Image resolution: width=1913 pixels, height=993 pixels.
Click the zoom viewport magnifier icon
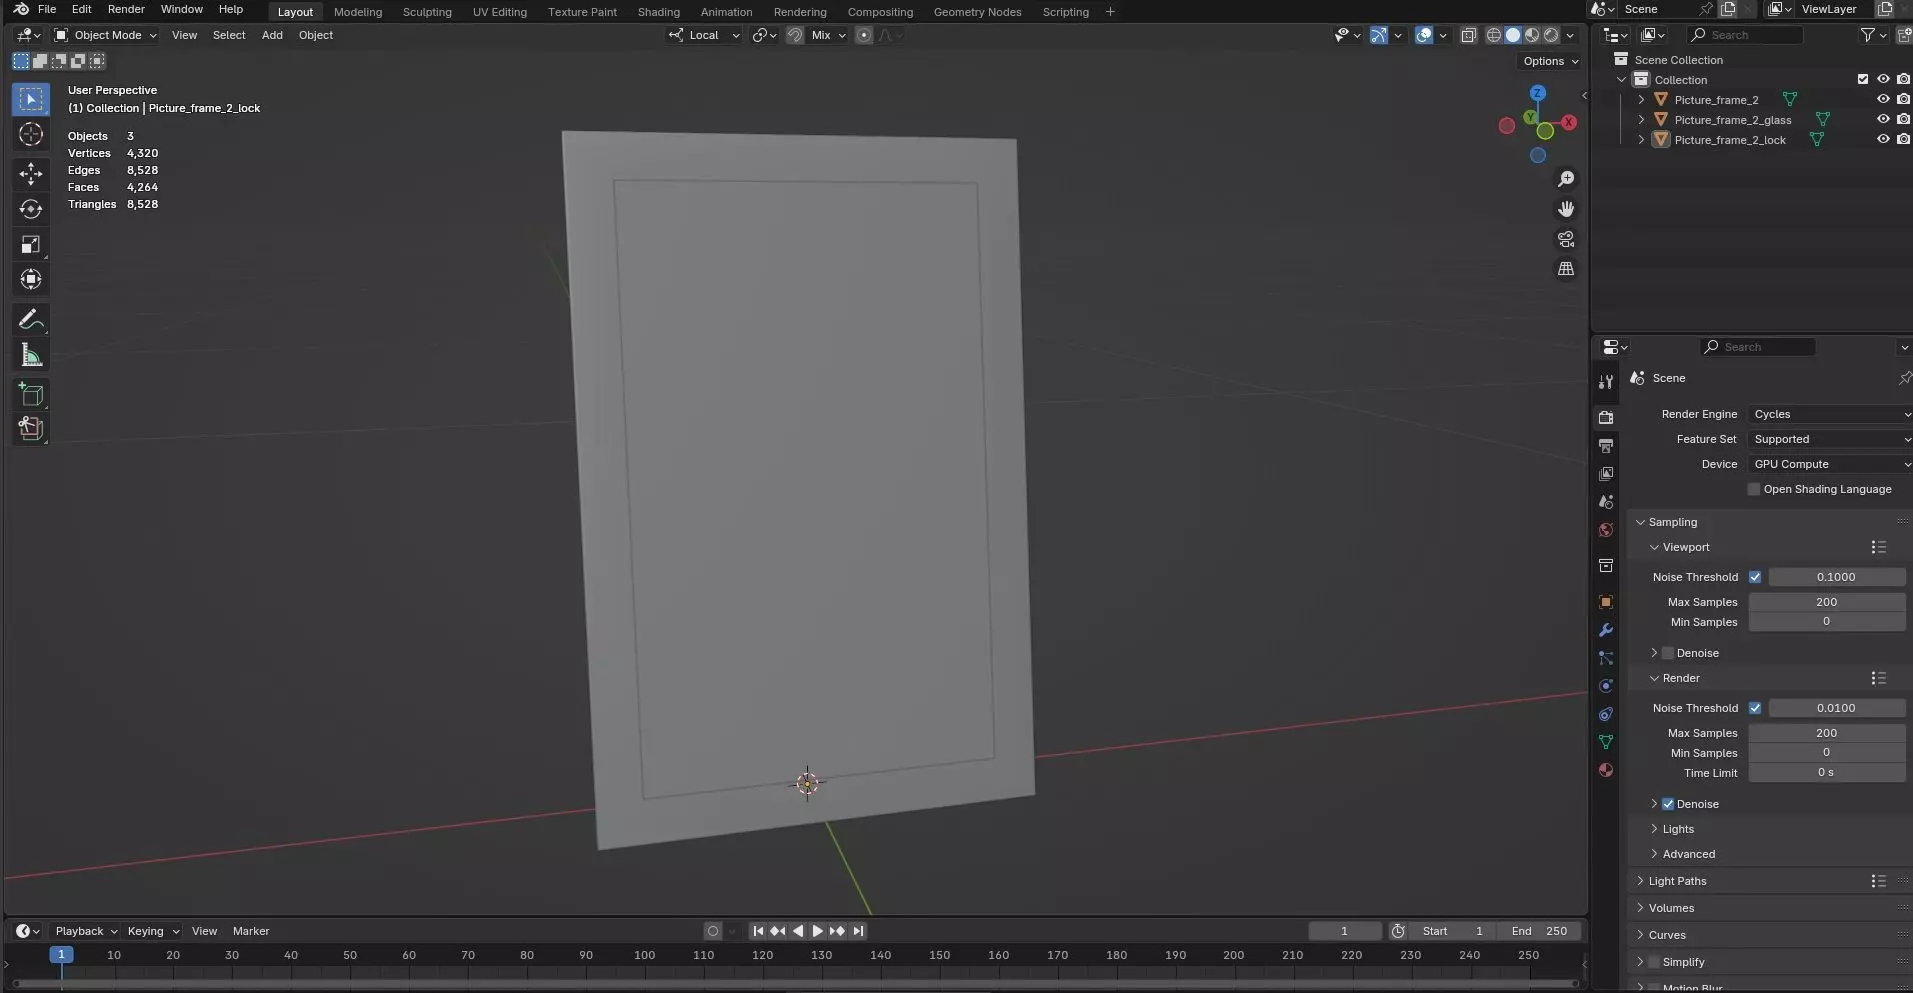(1566, 179)
